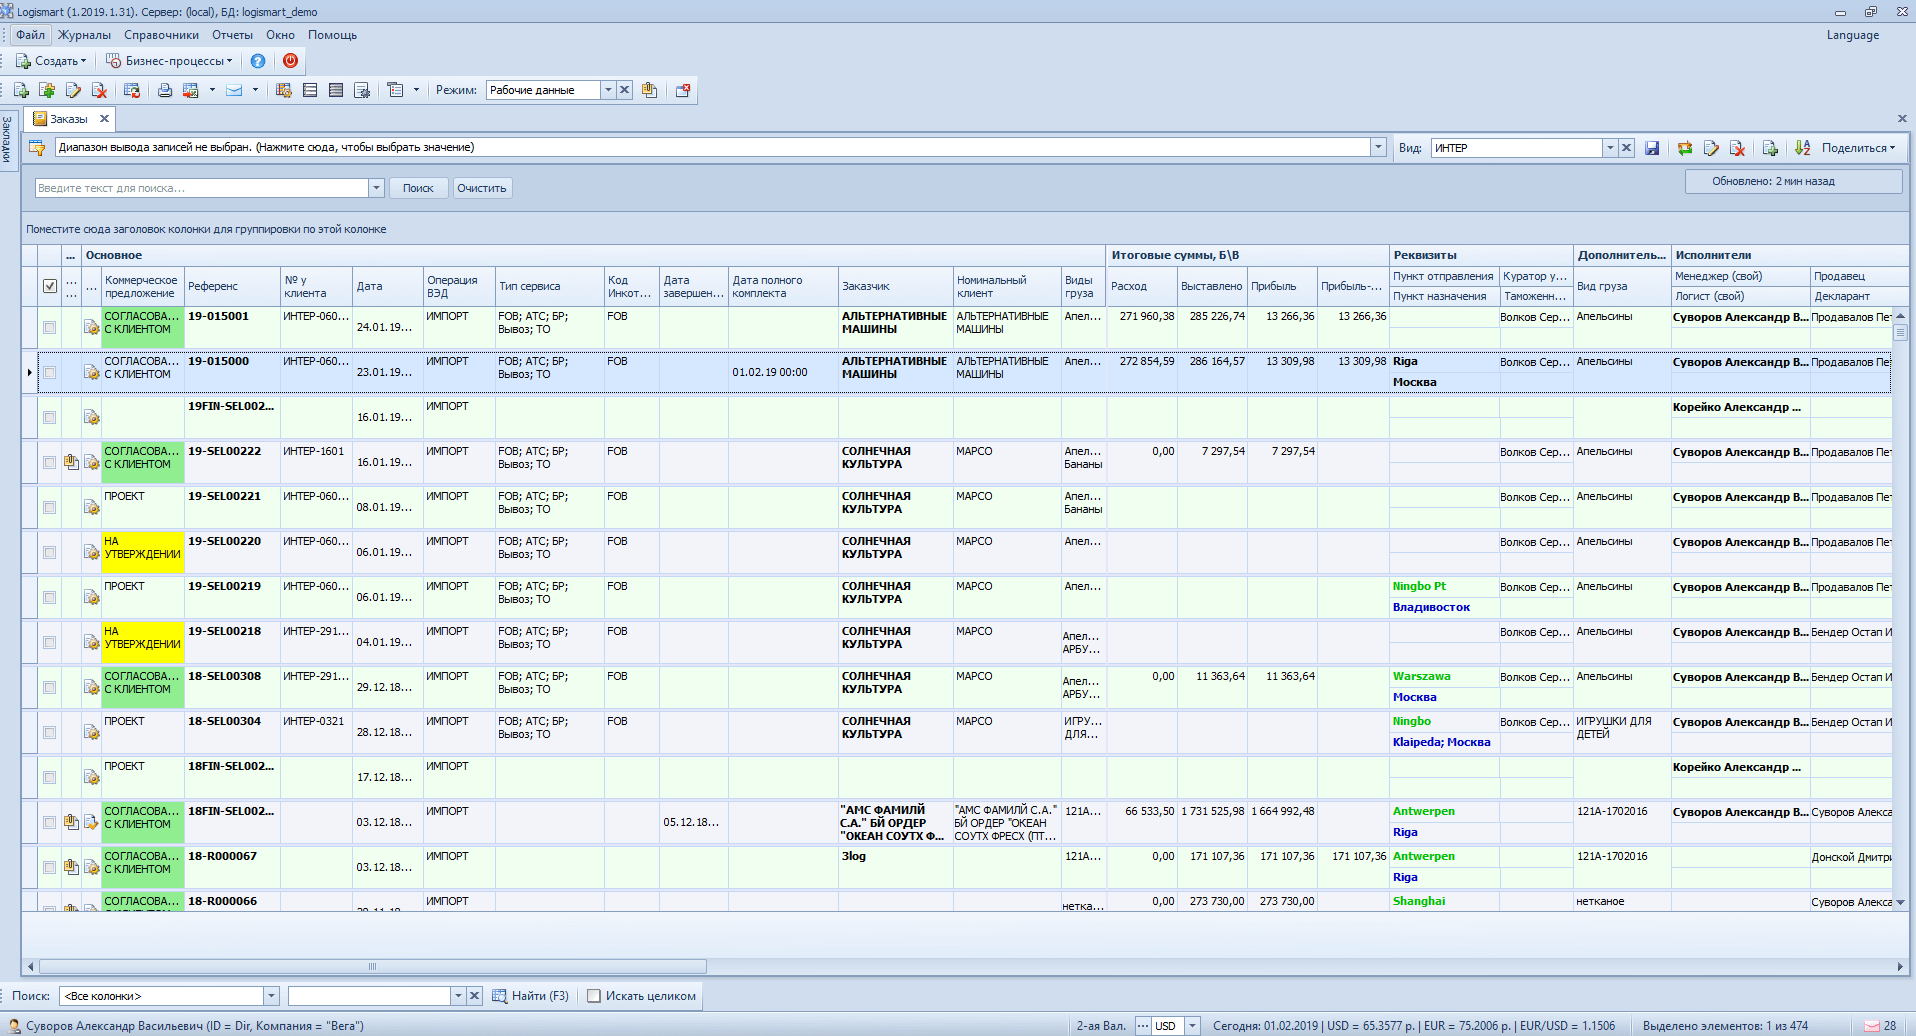This screenshot has width=1916, height=1036.
Task: Enable the 'Искать целиком' checkbox
Action: click(594, 996)
